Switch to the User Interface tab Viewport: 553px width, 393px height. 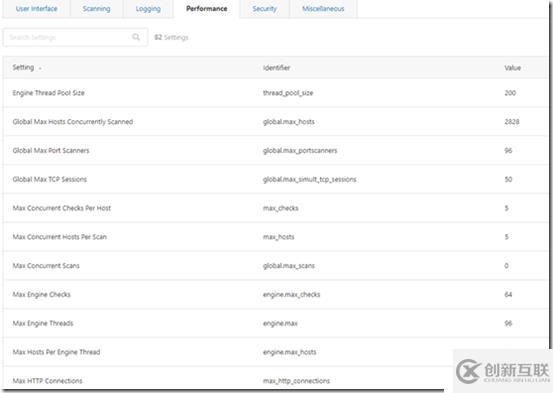[x=36, y=9]
